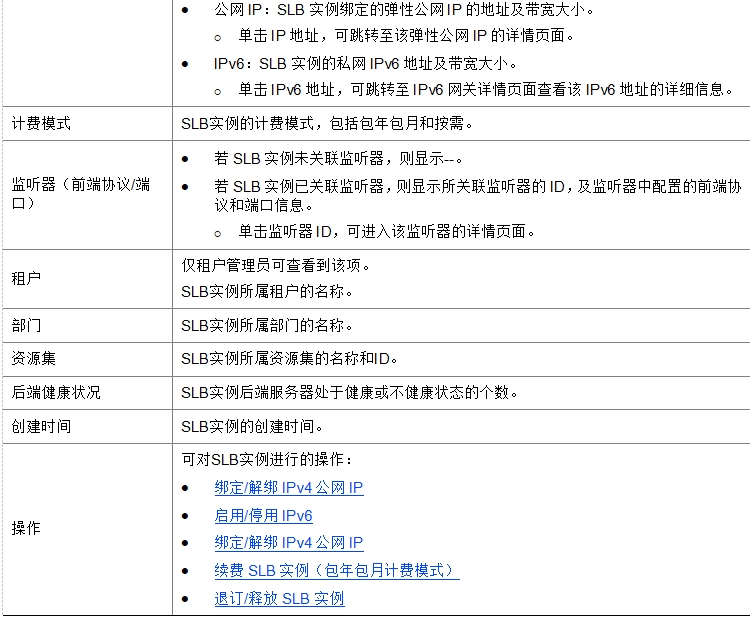
Task: Click text SLB实例的计费模式，包括包年包月和按需。
Action: click(327, 123)
